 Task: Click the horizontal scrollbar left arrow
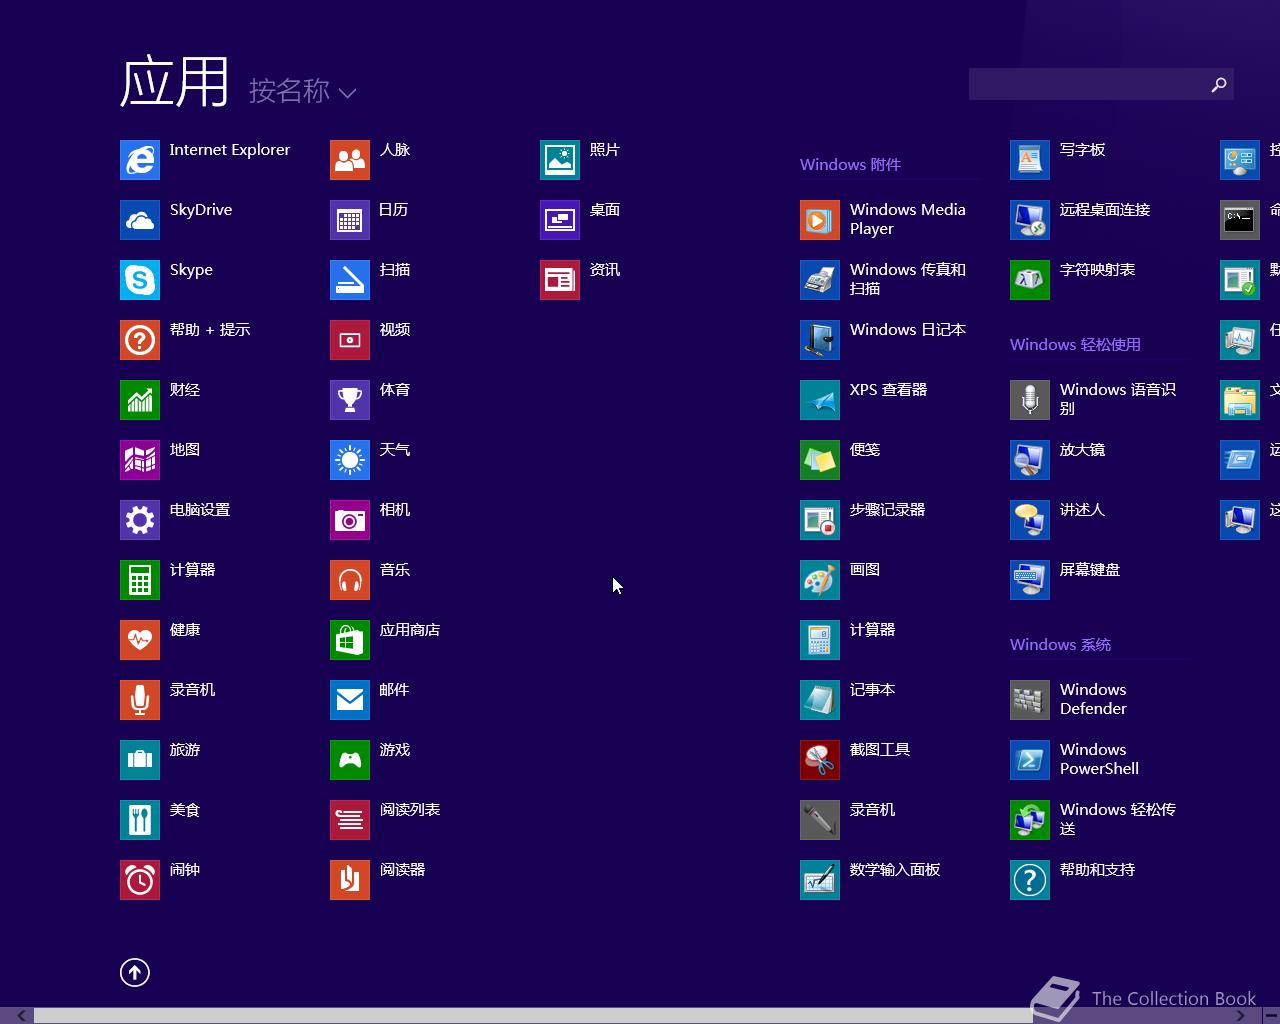coord(21,1016)
